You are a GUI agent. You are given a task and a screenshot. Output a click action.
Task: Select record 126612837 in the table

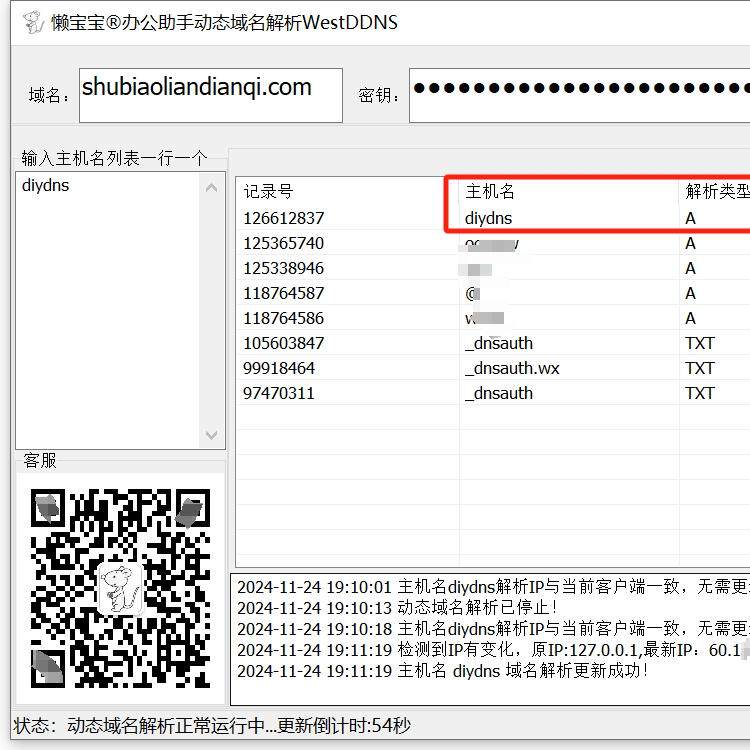click(x=284, y=219)
